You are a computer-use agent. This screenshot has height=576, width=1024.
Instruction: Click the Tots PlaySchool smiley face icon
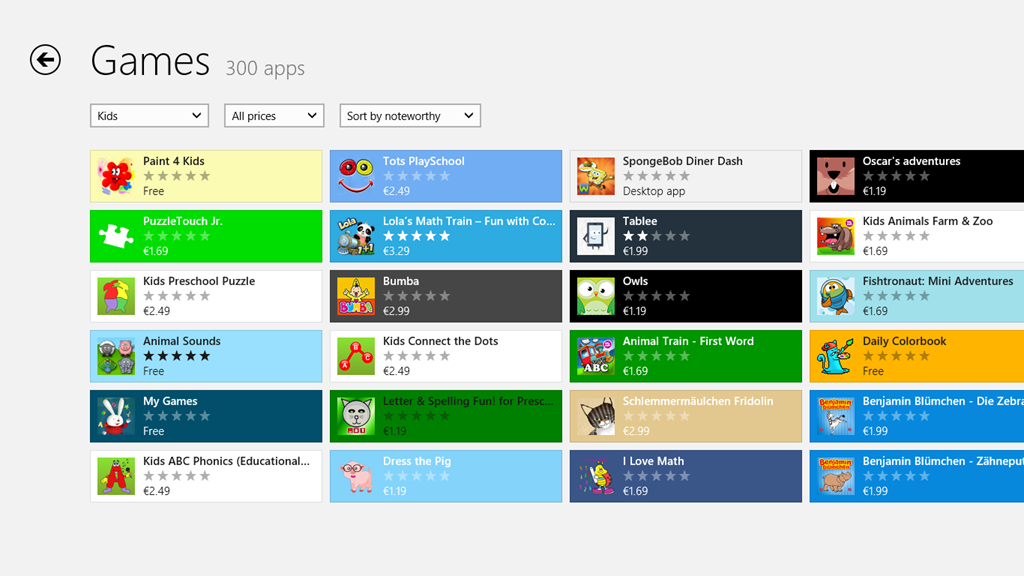pyautogui.click(x=356, y=177)
